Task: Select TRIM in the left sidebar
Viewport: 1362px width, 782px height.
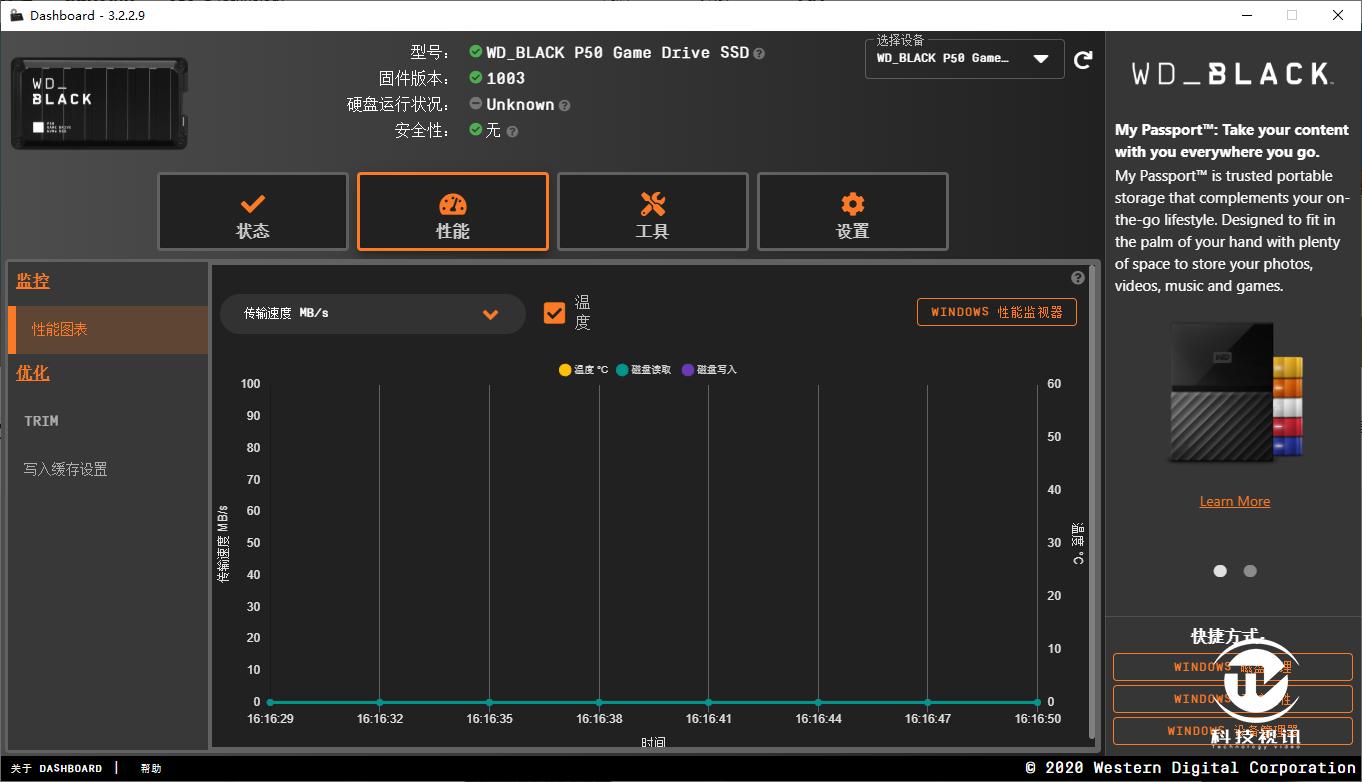Action: point(42,421)
